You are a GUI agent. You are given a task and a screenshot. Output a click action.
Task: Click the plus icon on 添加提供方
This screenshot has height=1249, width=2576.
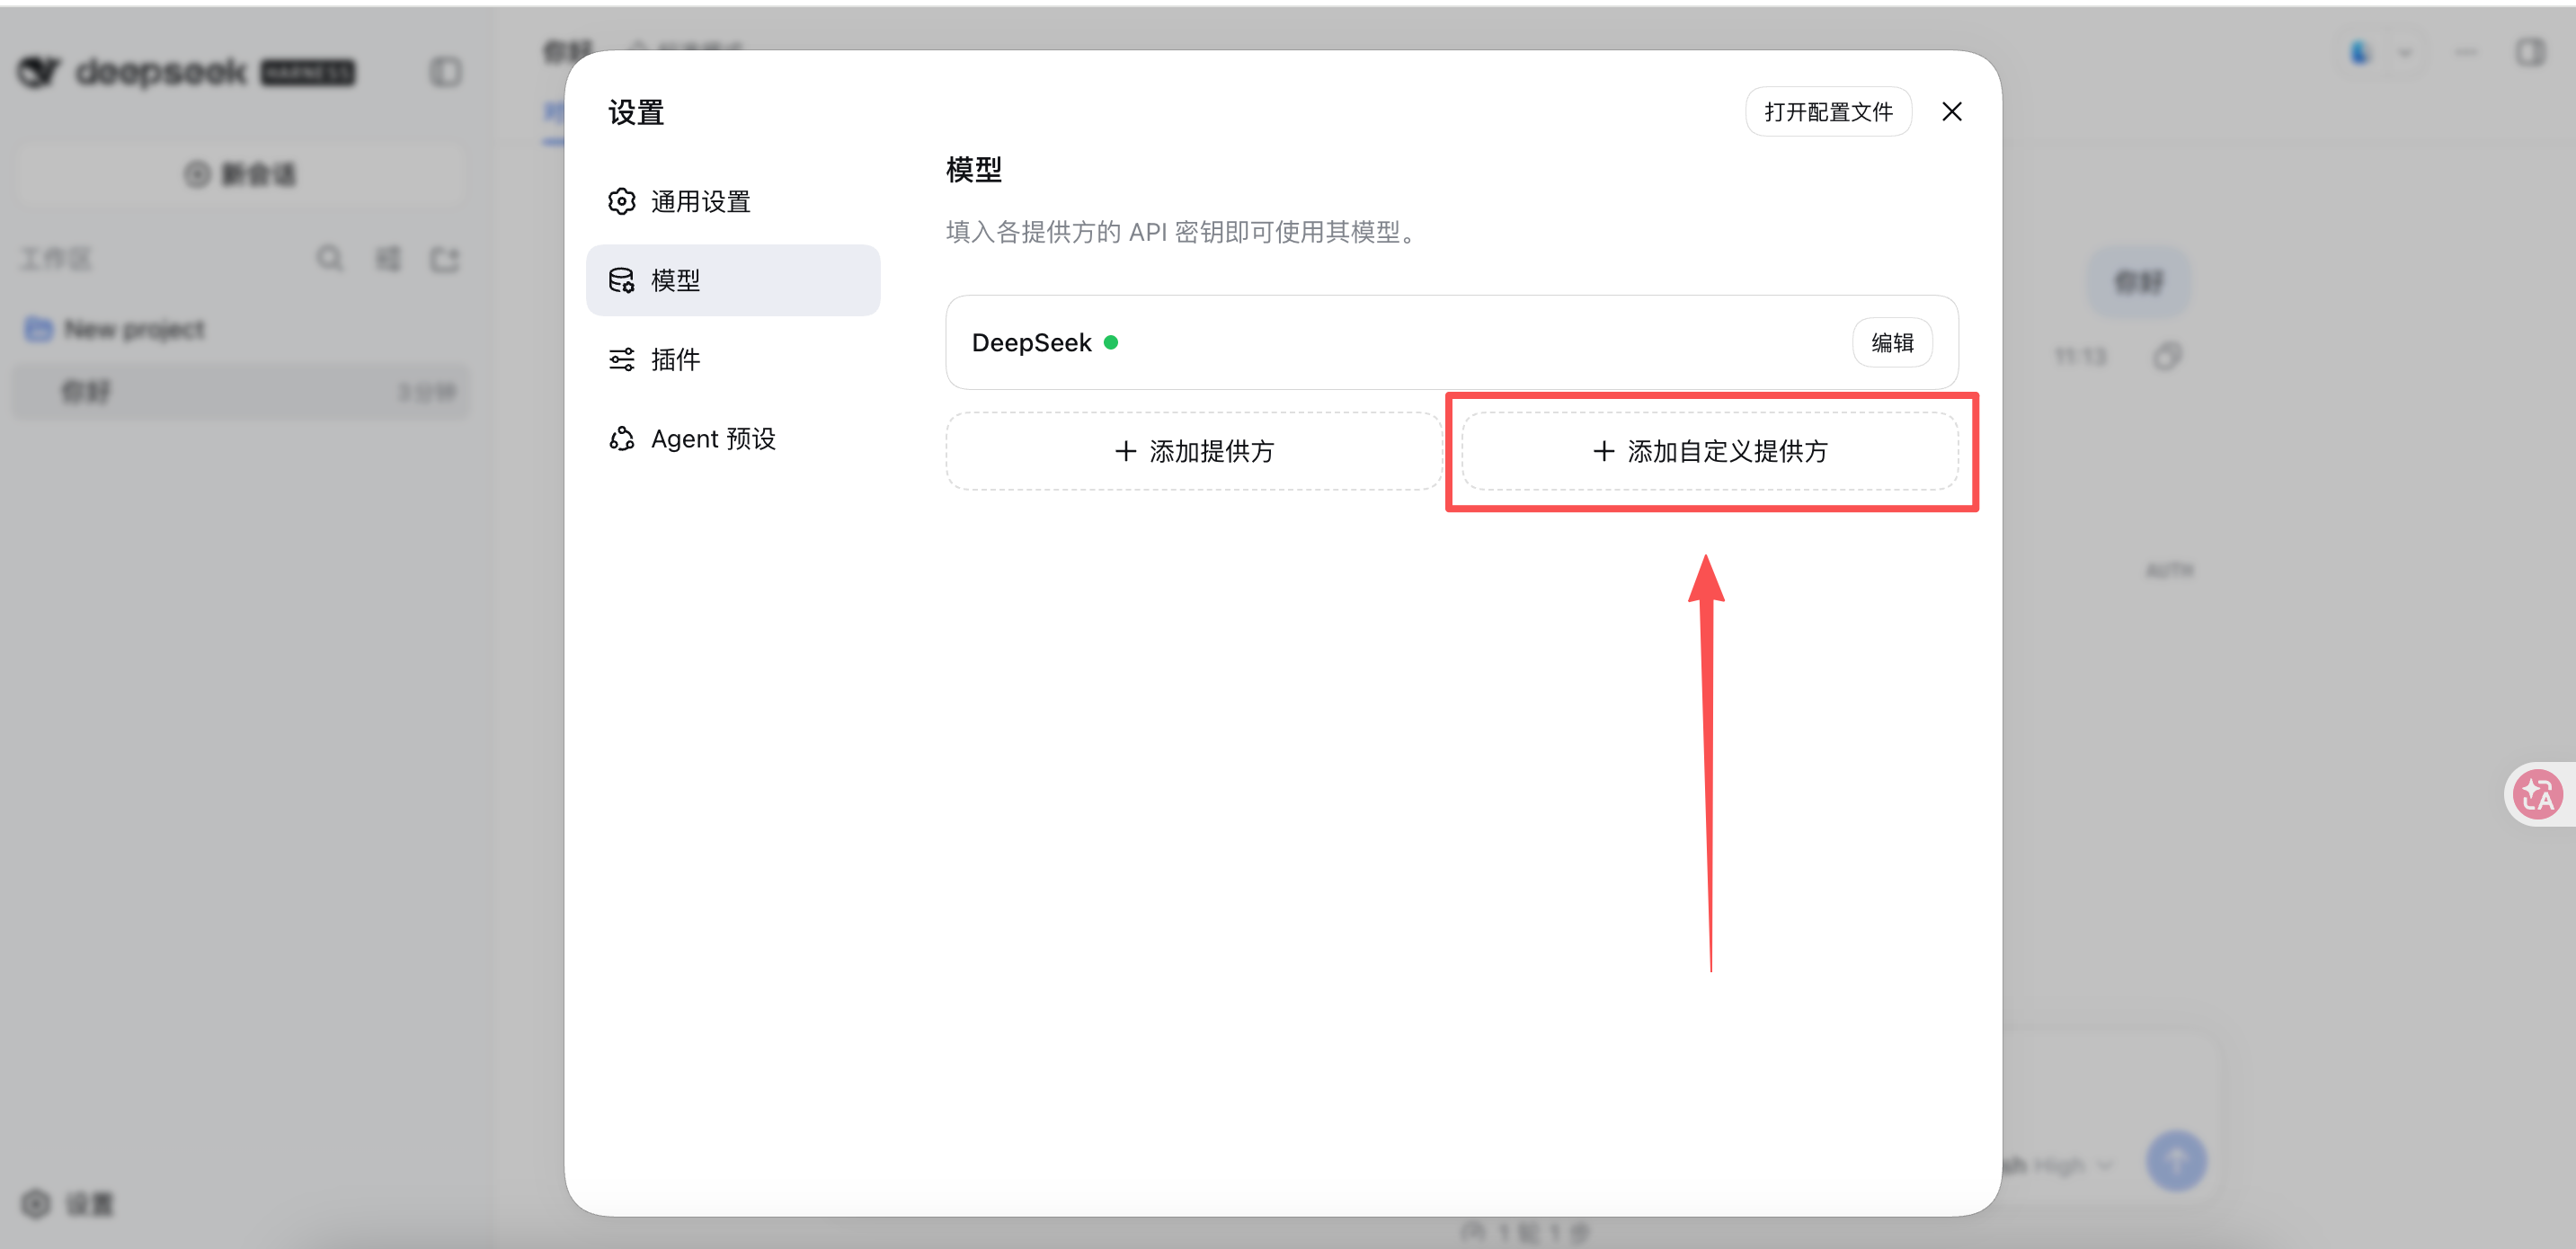(1125, 451)
